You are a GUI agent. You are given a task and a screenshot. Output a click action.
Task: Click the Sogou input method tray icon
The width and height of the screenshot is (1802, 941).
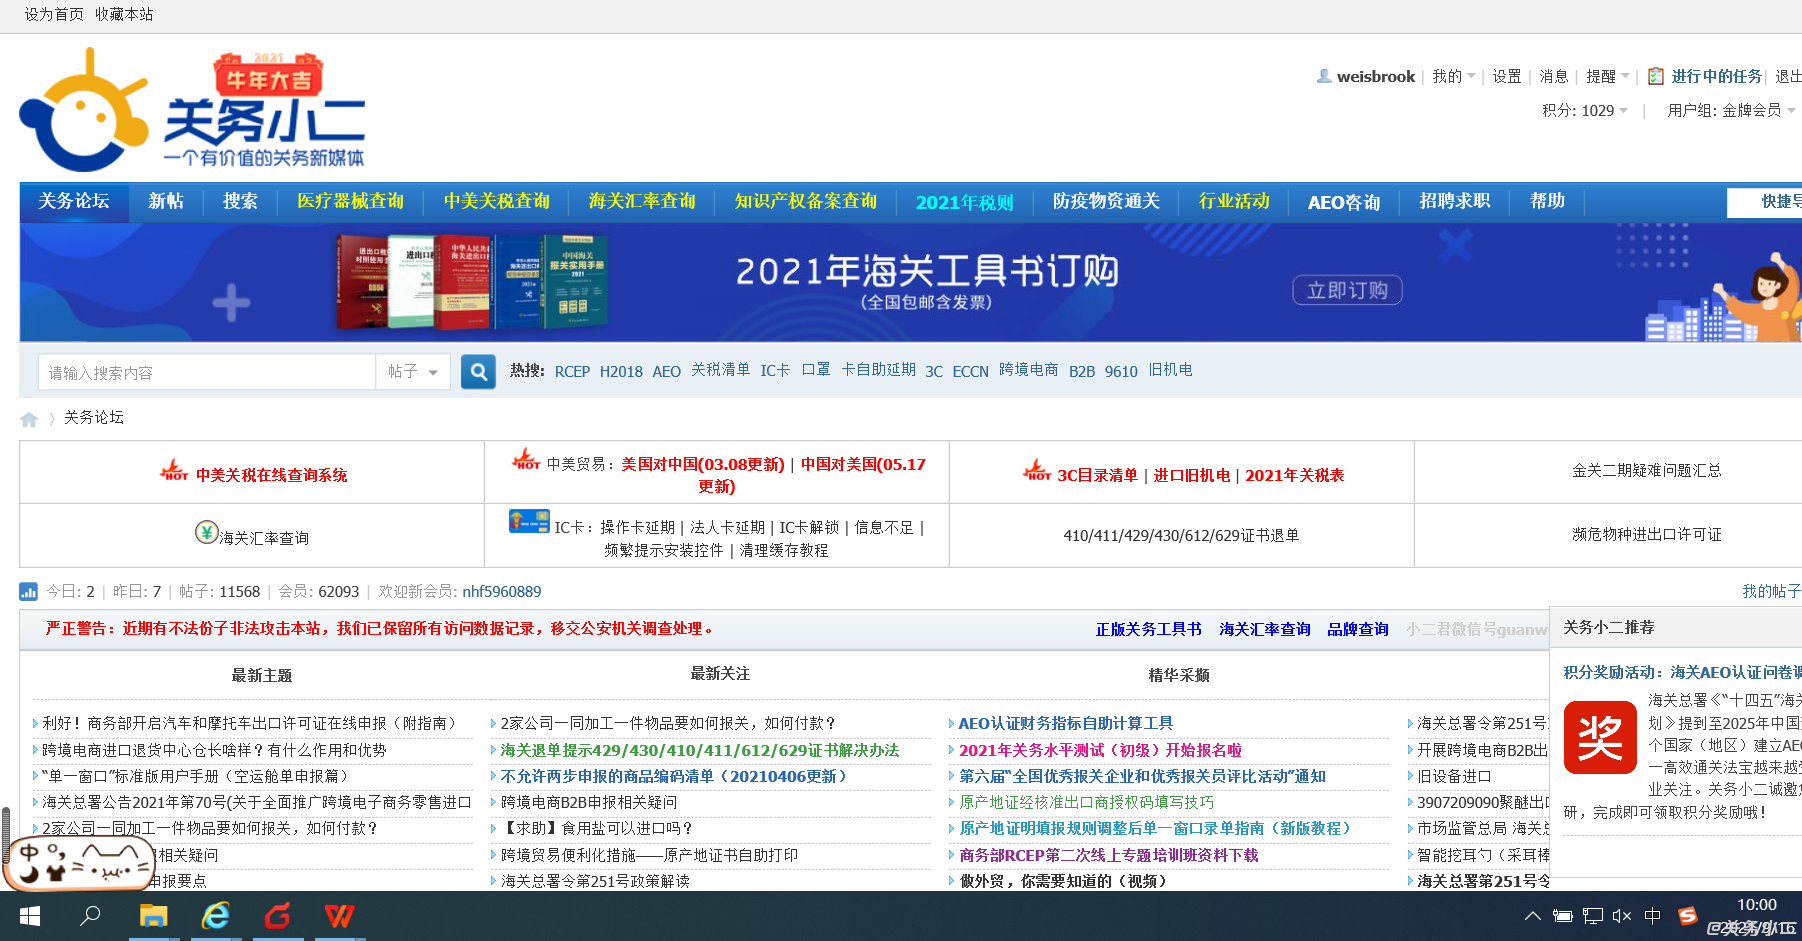pos(1687,916)
